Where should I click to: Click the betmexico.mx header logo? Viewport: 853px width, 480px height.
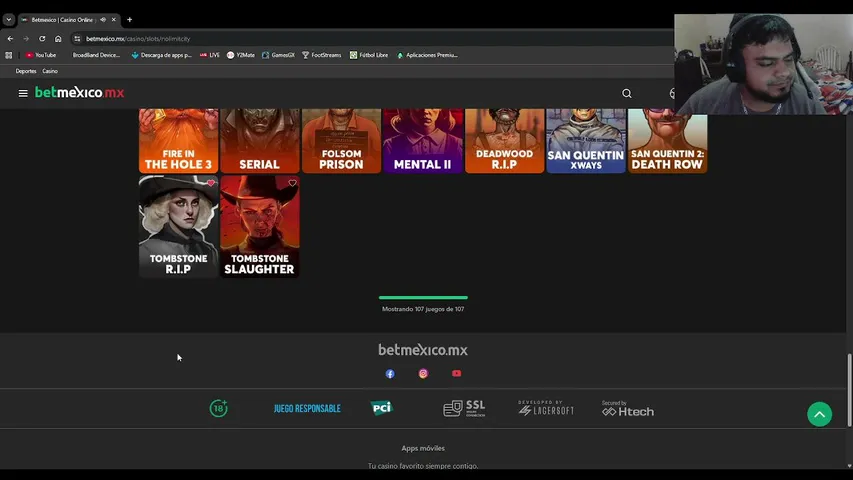coord(79,93)
